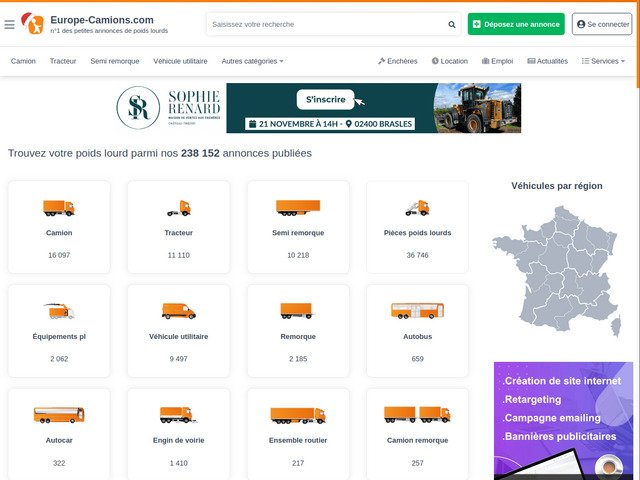Expand the Services dropdown
640x480 pixels.
point(603,61)
